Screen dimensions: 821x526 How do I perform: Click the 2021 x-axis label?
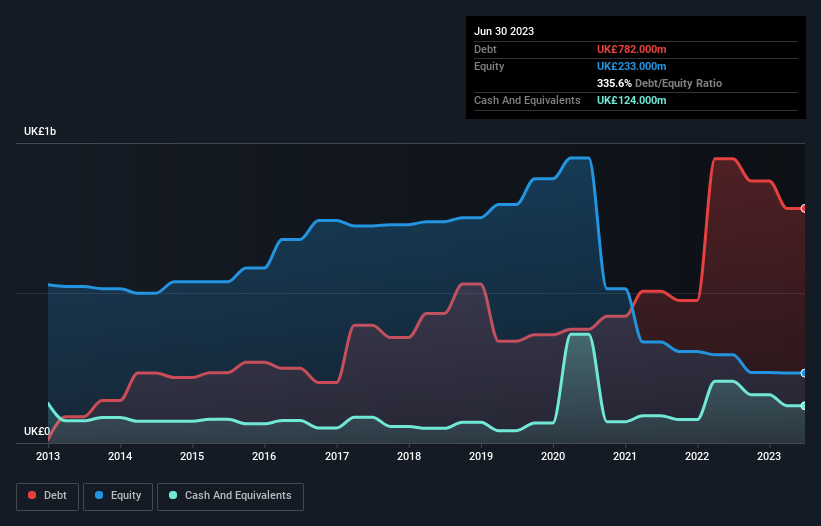(x=625, y=456)
